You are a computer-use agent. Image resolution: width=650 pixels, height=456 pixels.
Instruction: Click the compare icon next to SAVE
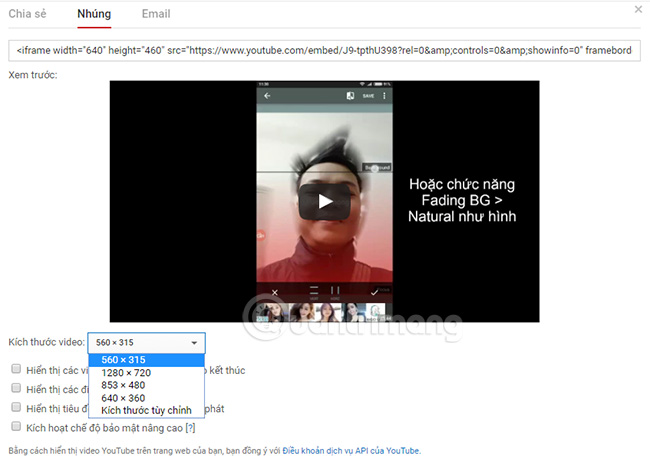click(x=350, y=96)
